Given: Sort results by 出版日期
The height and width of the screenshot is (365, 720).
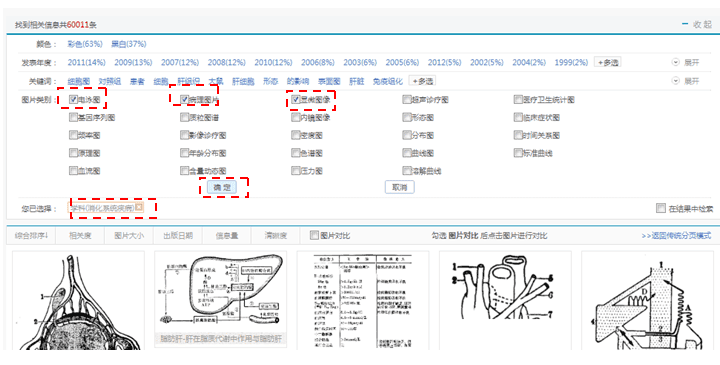Looking at the screenshot, I should (x=178, y=236).
